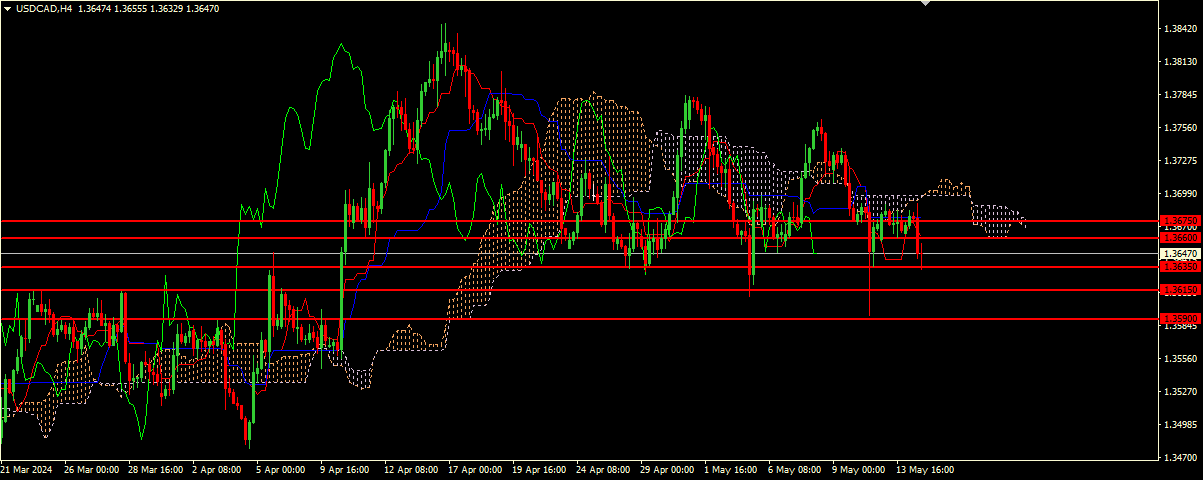
Task: Click the current price label 1.36470
Action: pyautogui.click(x=1179, y=254)
